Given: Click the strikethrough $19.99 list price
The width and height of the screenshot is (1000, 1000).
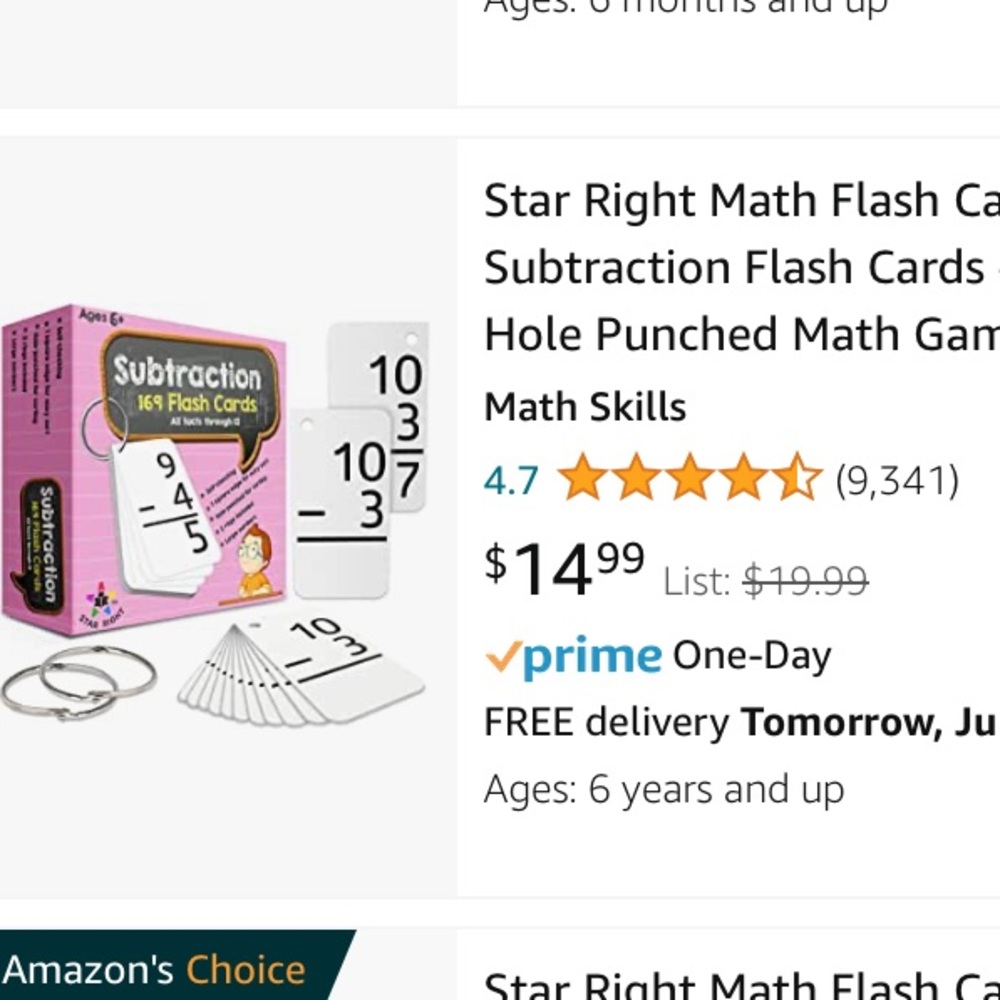Looking at the screenshot, I should coord(805,580).
